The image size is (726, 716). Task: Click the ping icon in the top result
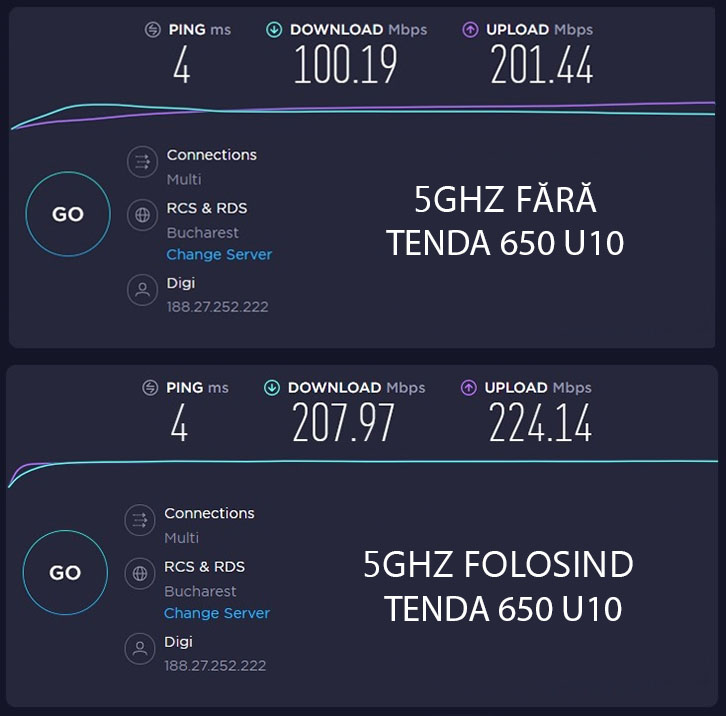[154, 30]
